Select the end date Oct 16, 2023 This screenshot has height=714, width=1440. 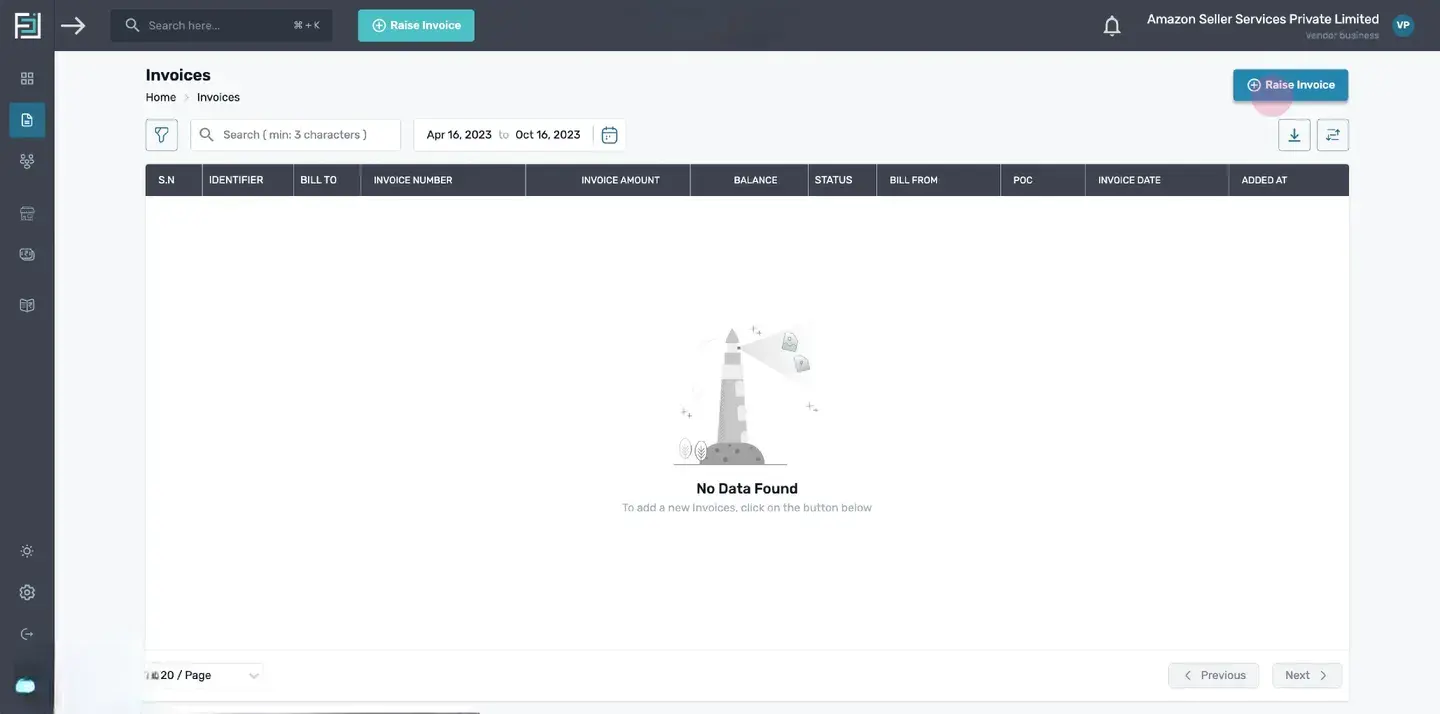[x=548, y=135]
